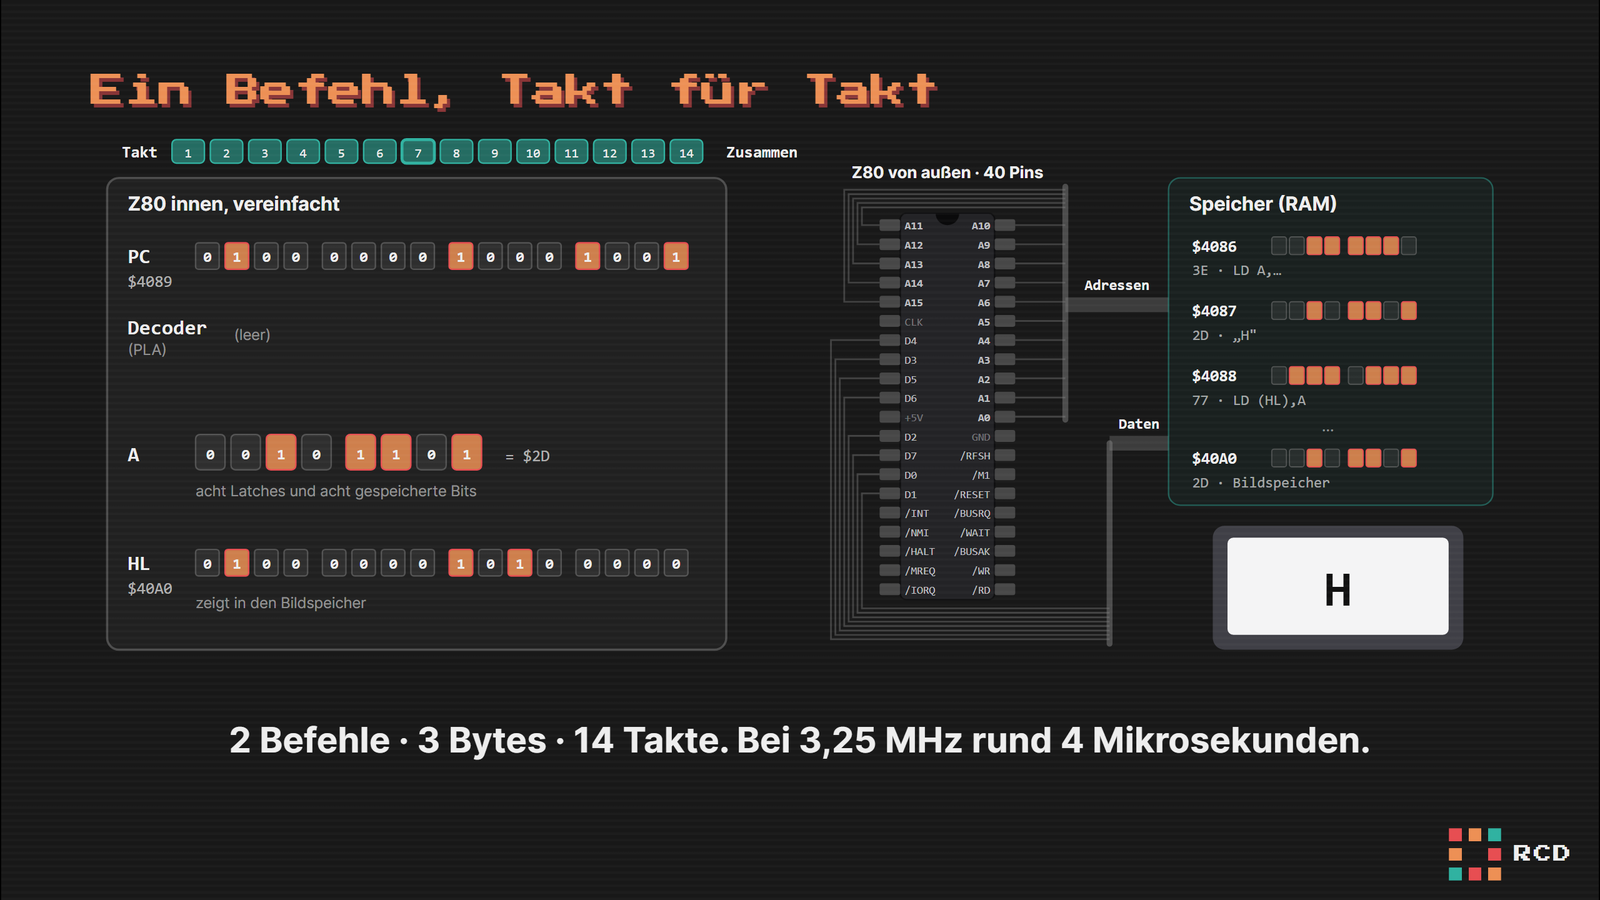Click the RCD logo
Viewport: 1600px width, 900px height.
point(1508,854)
